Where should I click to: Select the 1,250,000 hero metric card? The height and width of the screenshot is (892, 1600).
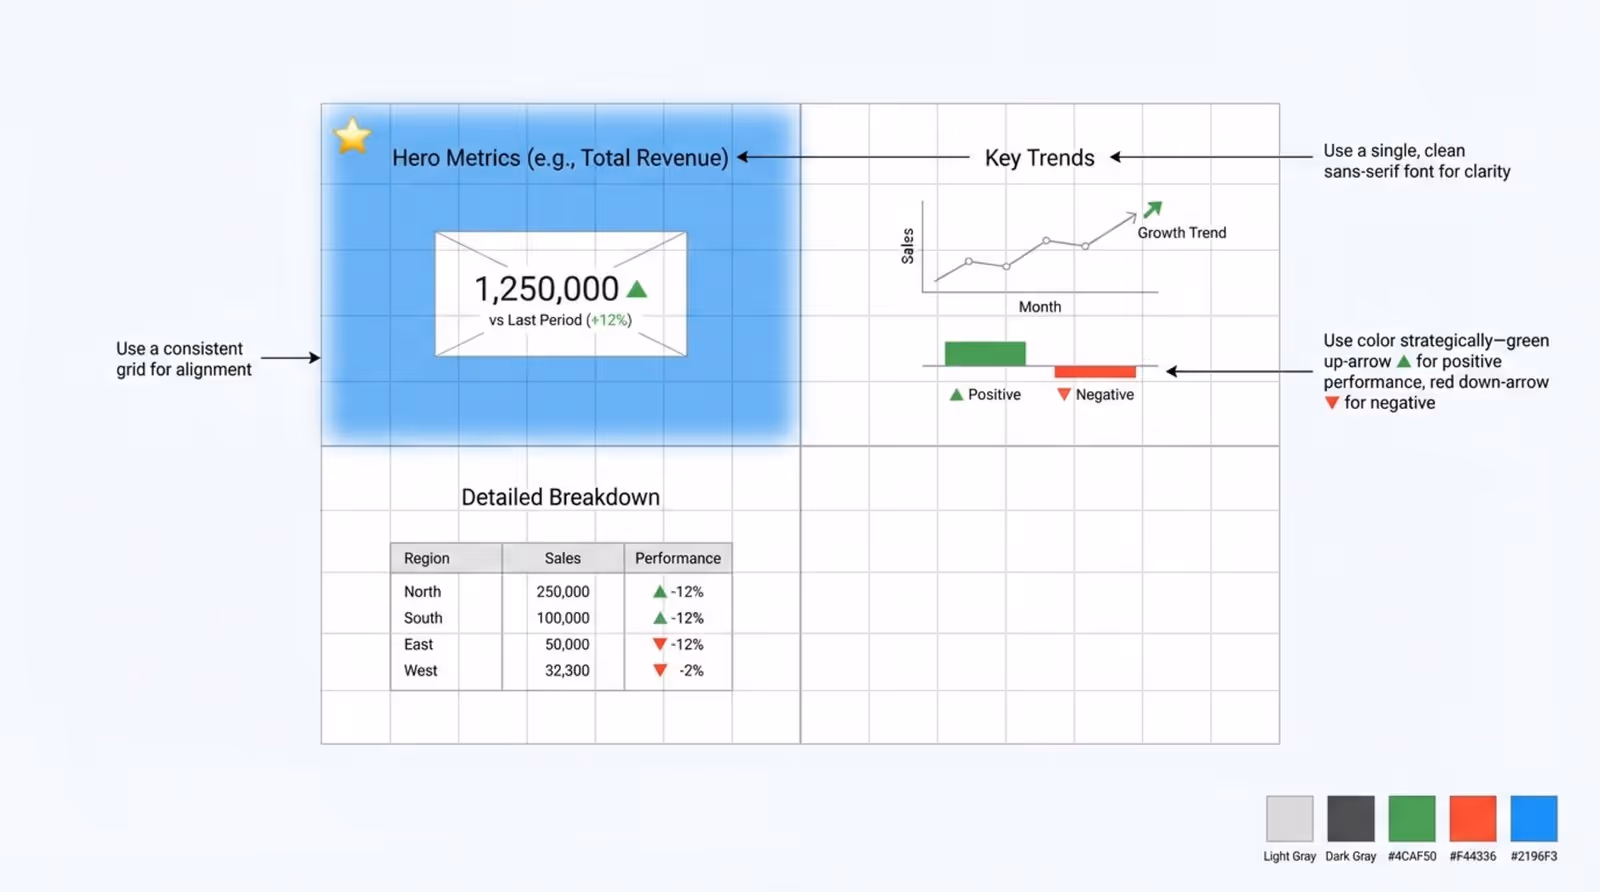point(561,294)
